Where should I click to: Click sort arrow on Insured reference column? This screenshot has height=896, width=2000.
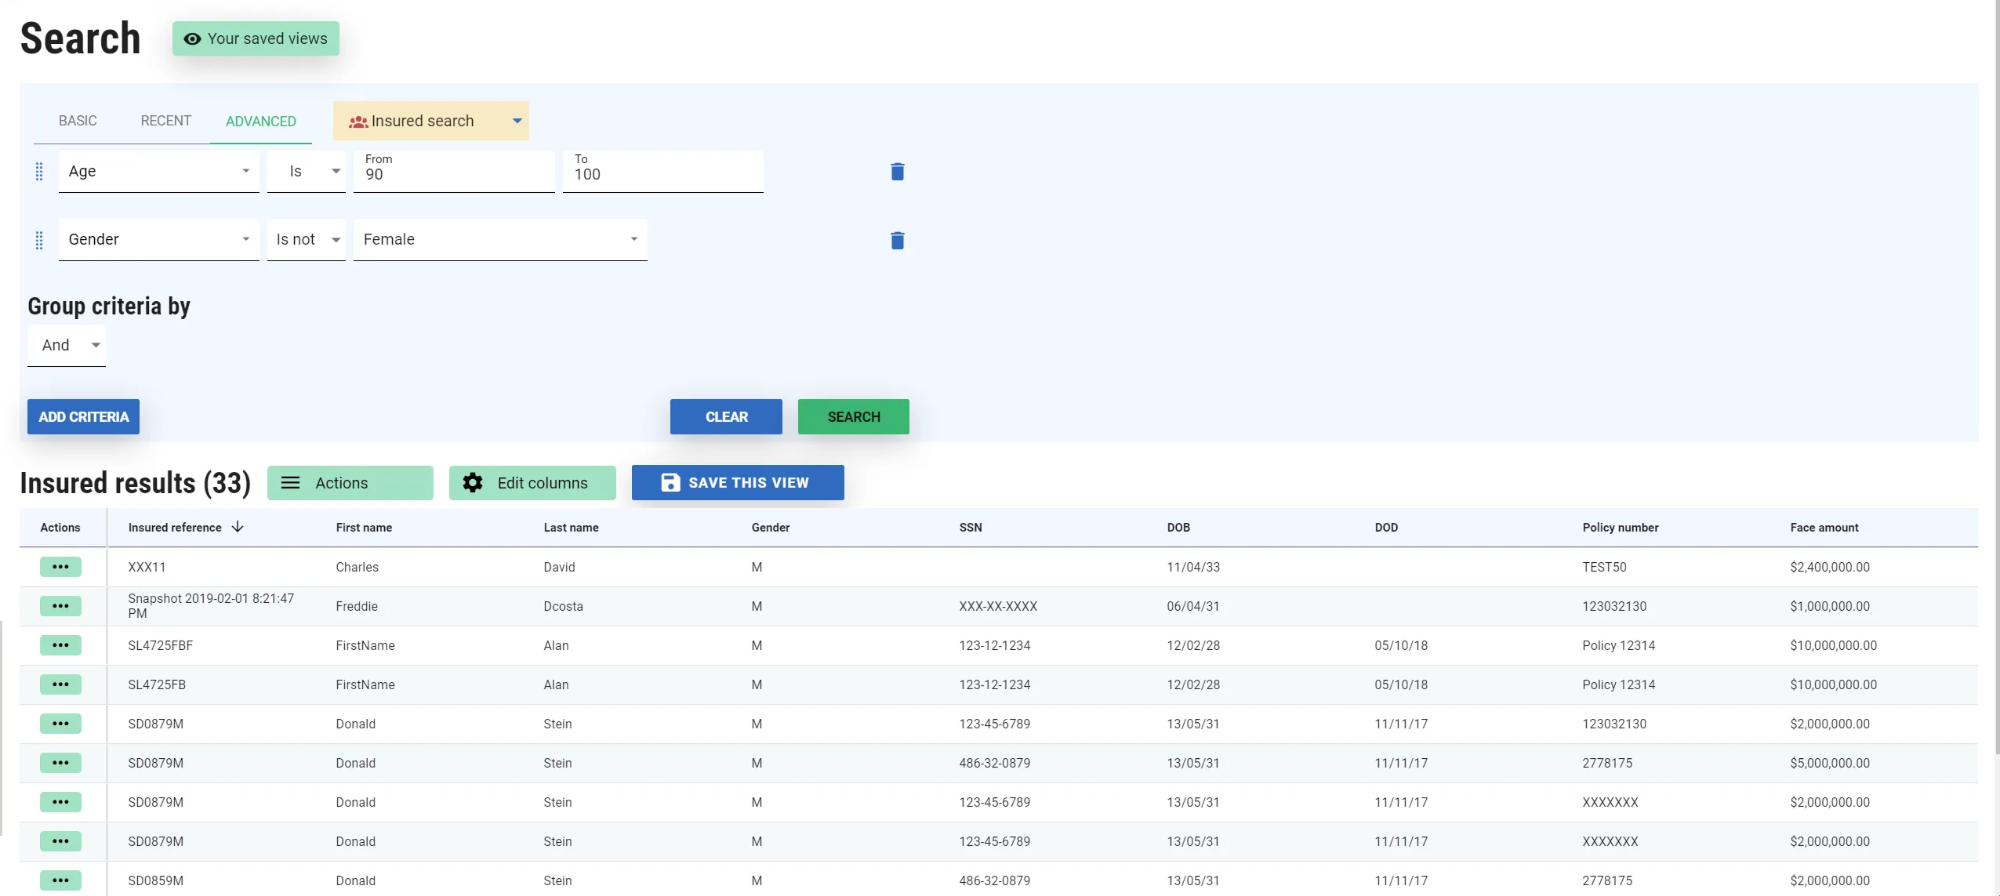pyautogui.click(x=237, y=527)
